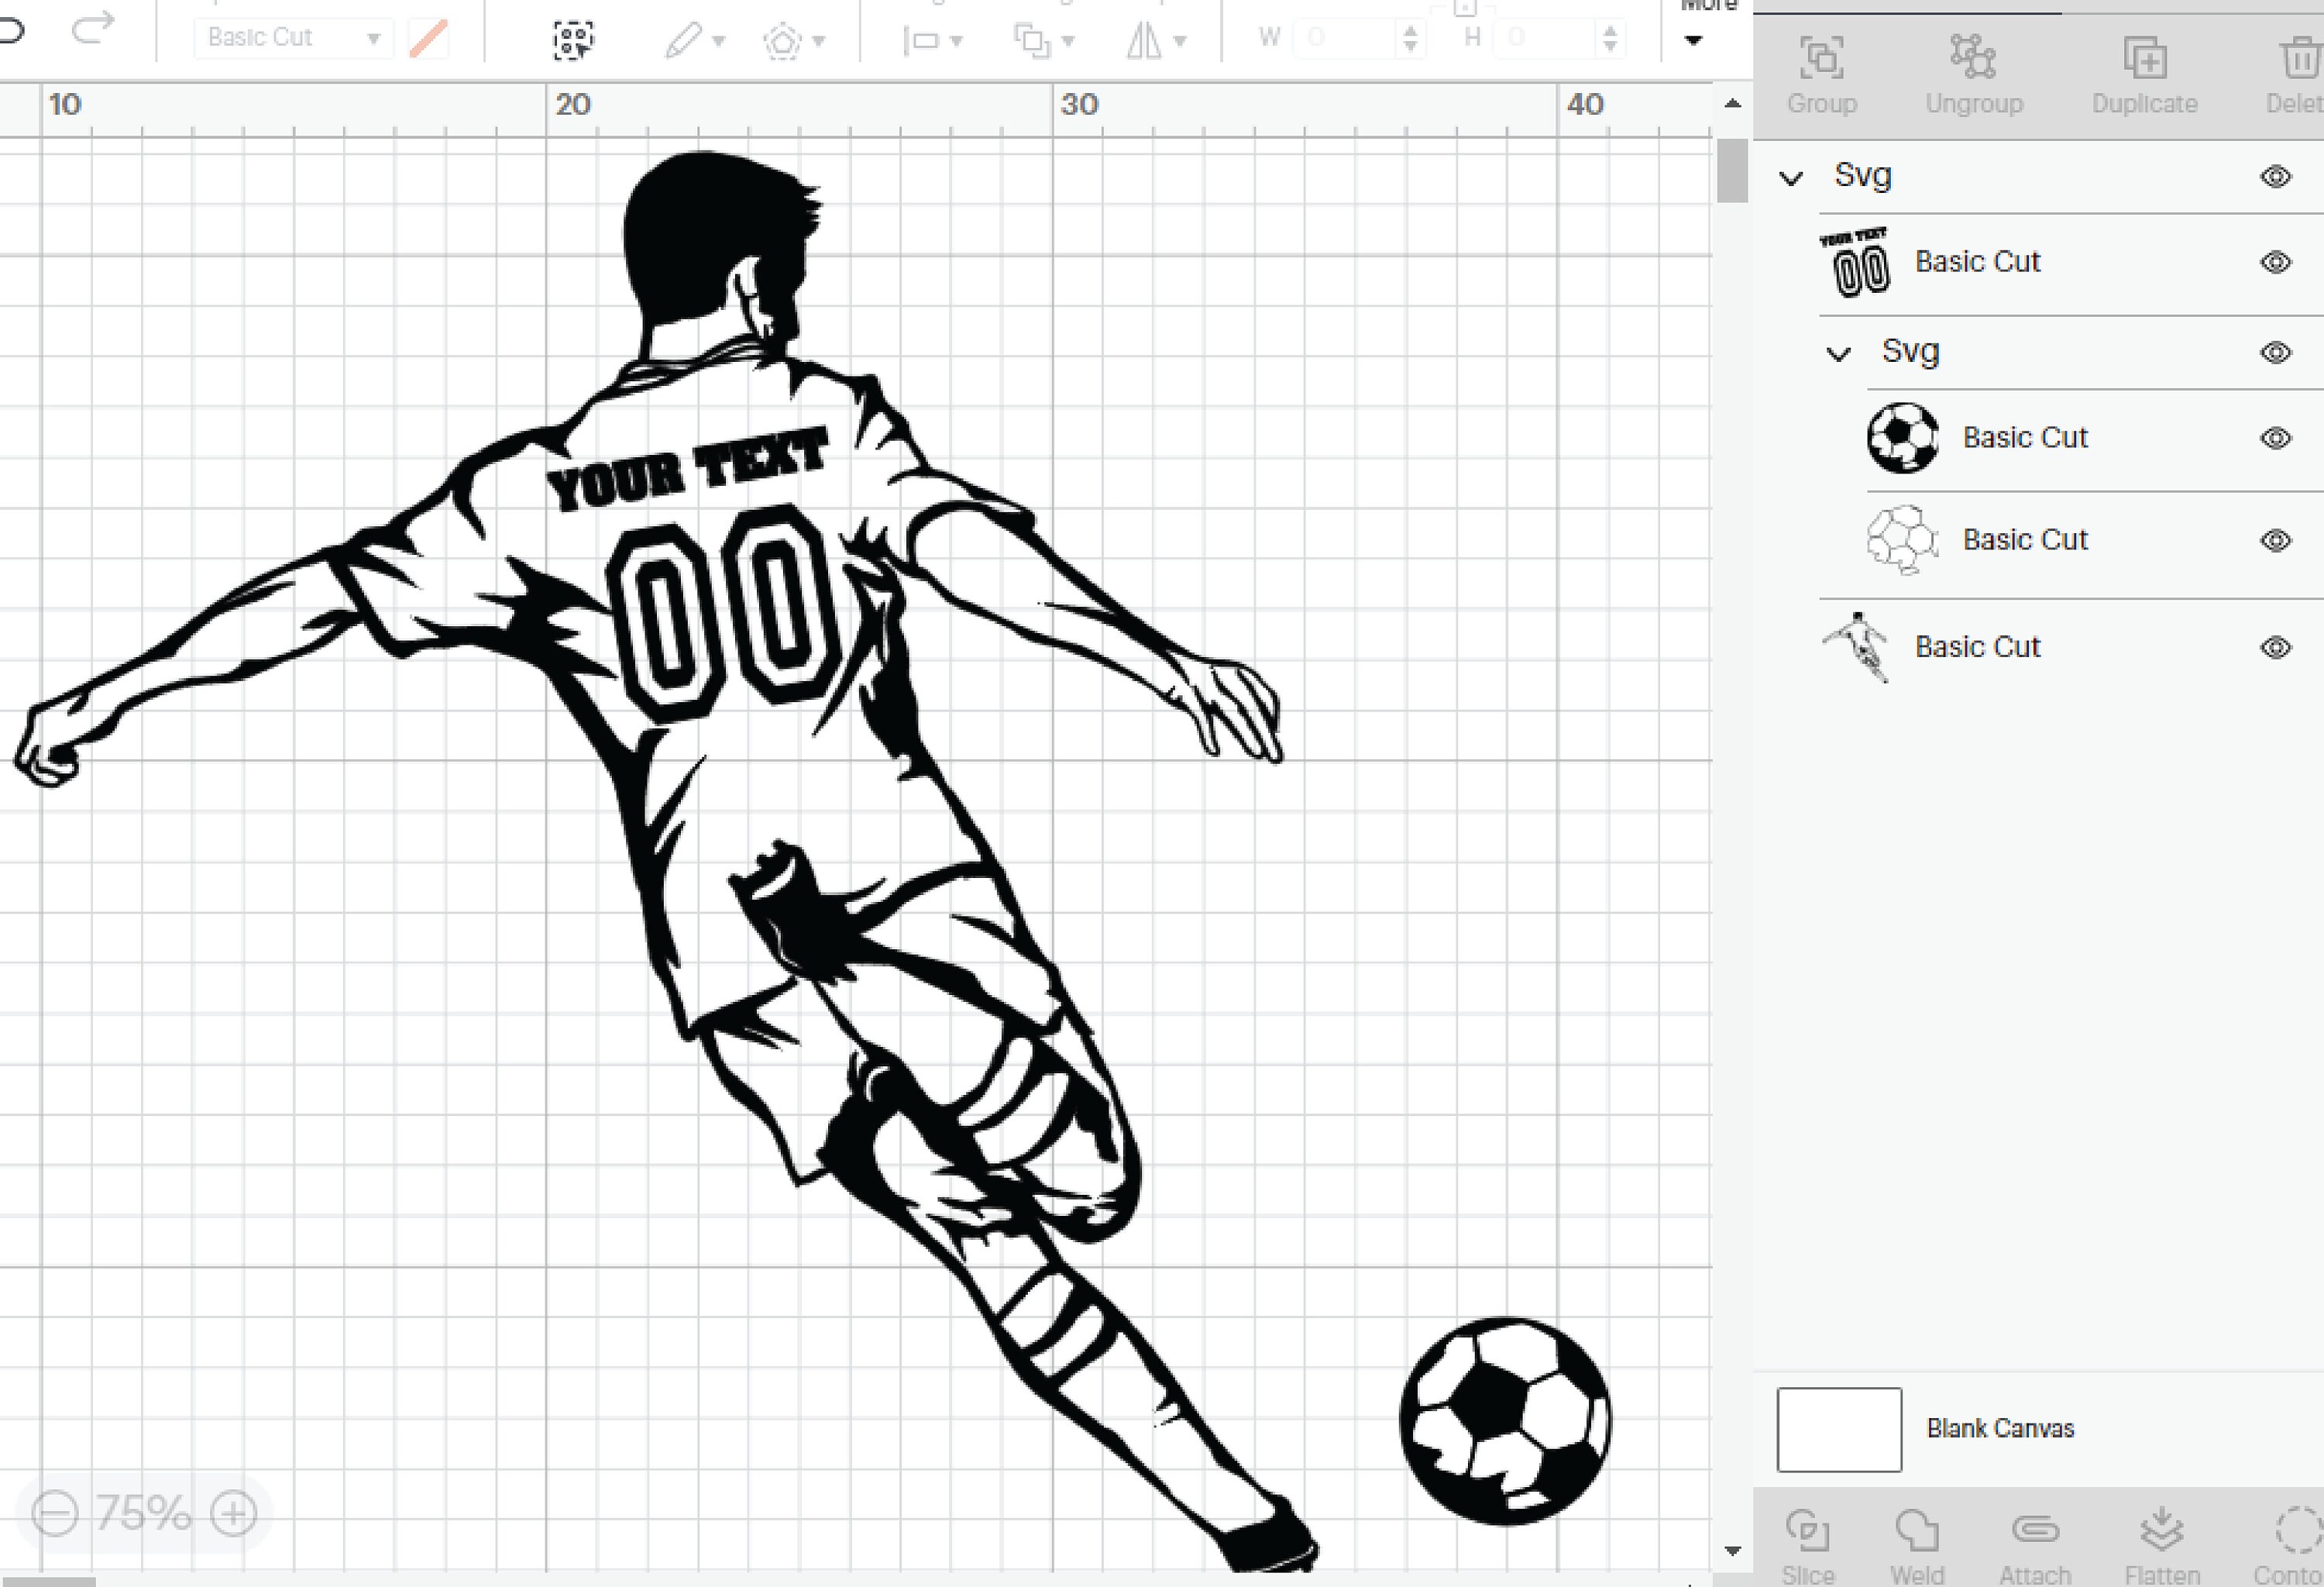Open the Basic Cut operation dropdown
Screen dimensions: 2324x1587
[x=375, y=37]
